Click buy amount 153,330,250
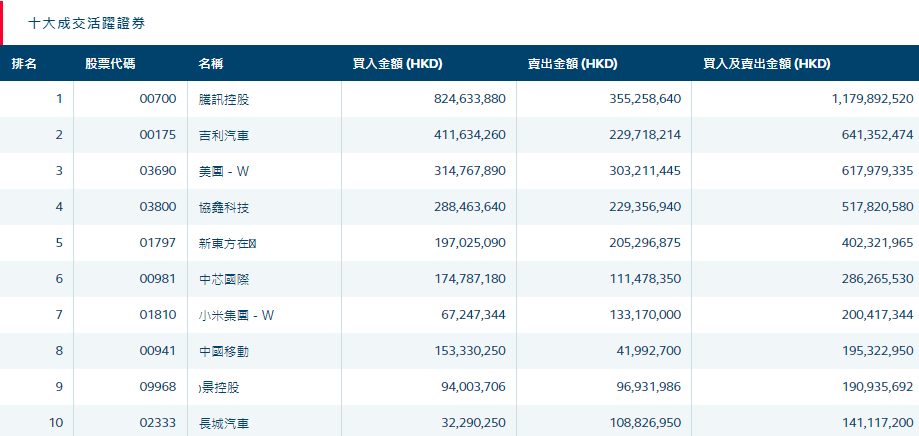Screen dimensions: 919x436 click(469, 351)
